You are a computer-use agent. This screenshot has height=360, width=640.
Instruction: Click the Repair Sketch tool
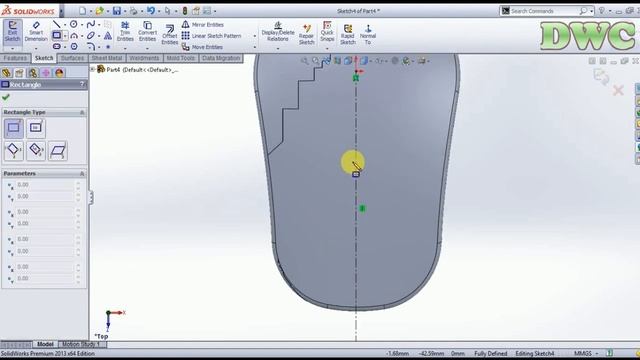pos(307,34)
